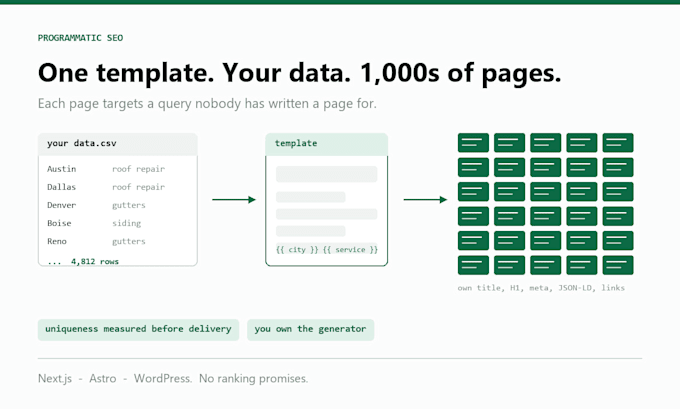Click 'gutters' in the Denver row
680x409 pixels.
click(129, 205)
